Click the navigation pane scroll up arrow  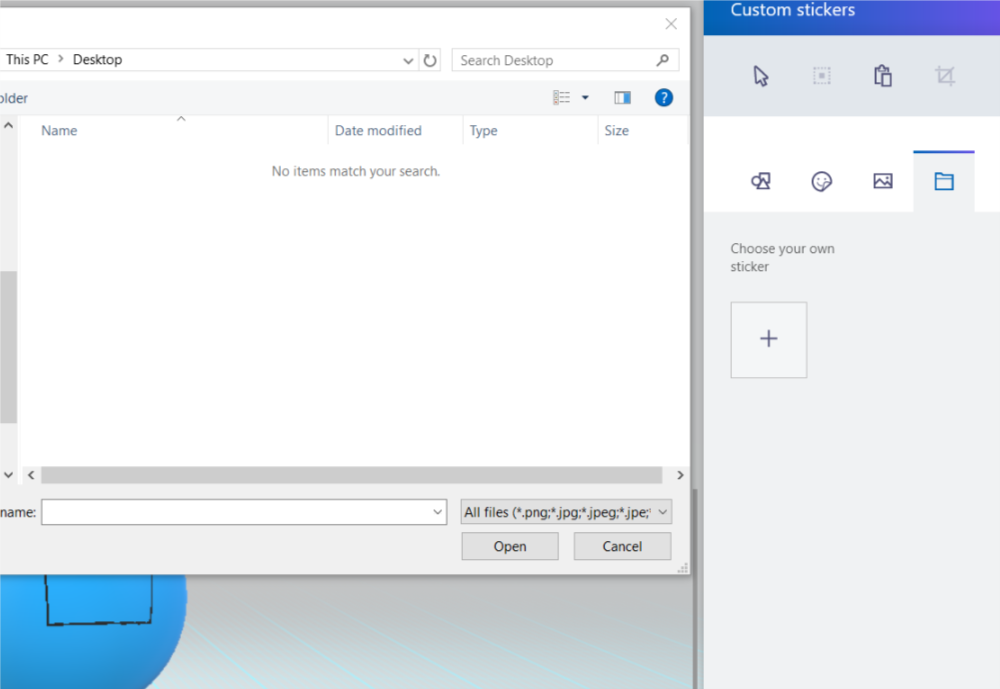8,125
